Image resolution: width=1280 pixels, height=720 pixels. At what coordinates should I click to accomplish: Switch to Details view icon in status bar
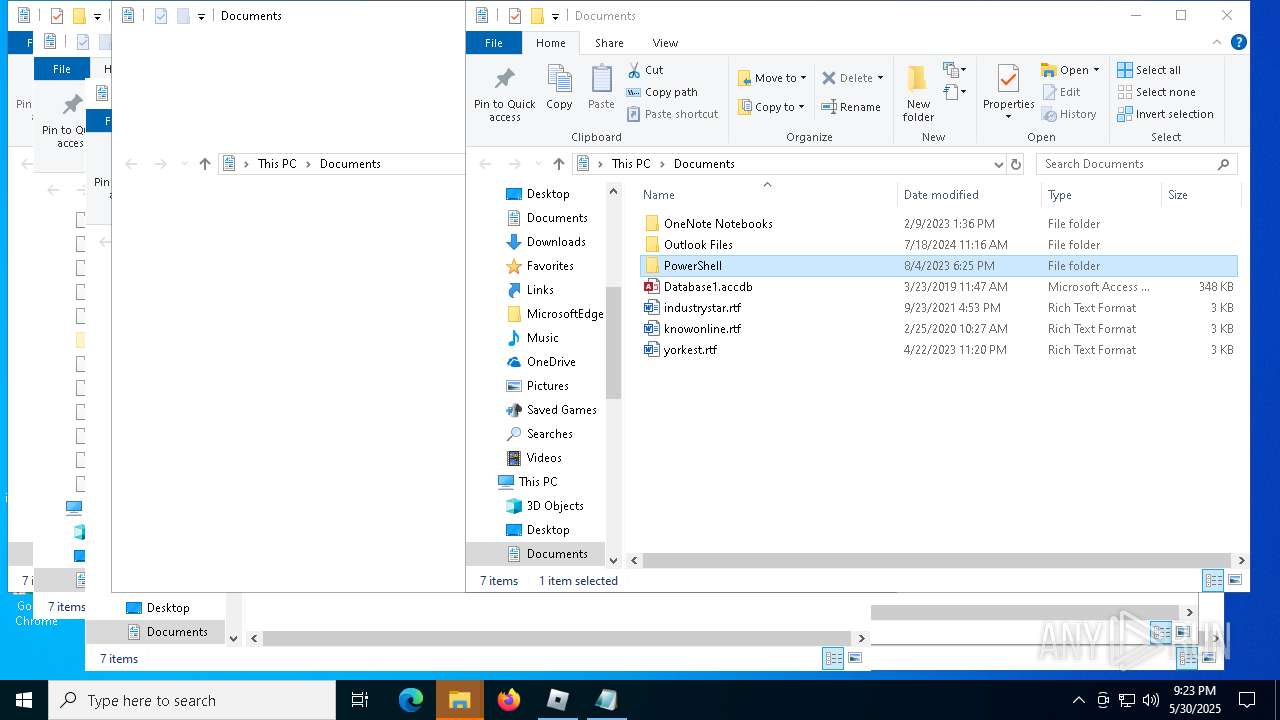point(1213,580)
